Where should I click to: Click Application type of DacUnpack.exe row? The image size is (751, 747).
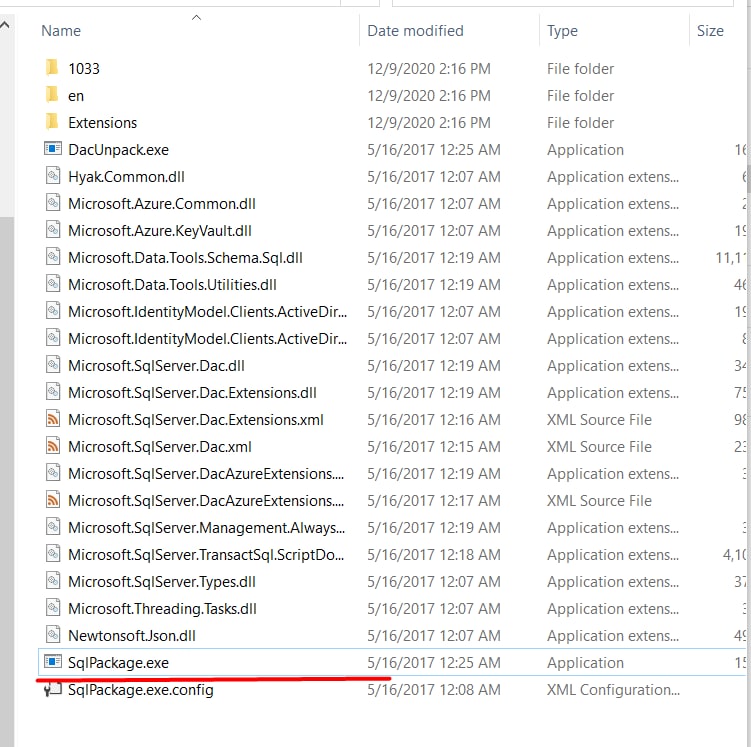(x=586, y=150)
